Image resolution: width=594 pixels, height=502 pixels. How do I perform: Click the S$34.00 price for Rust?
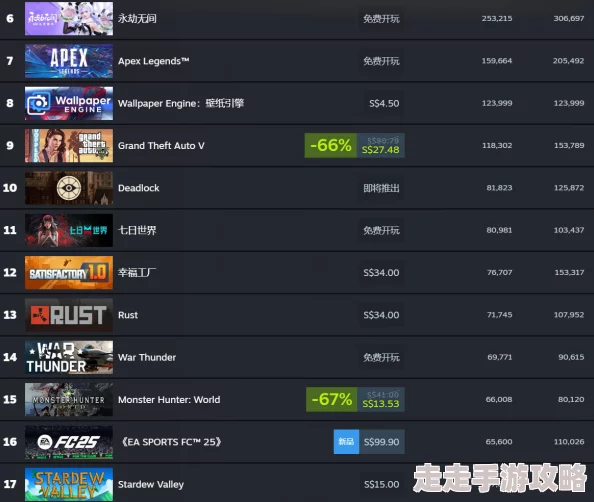[381, 315]
